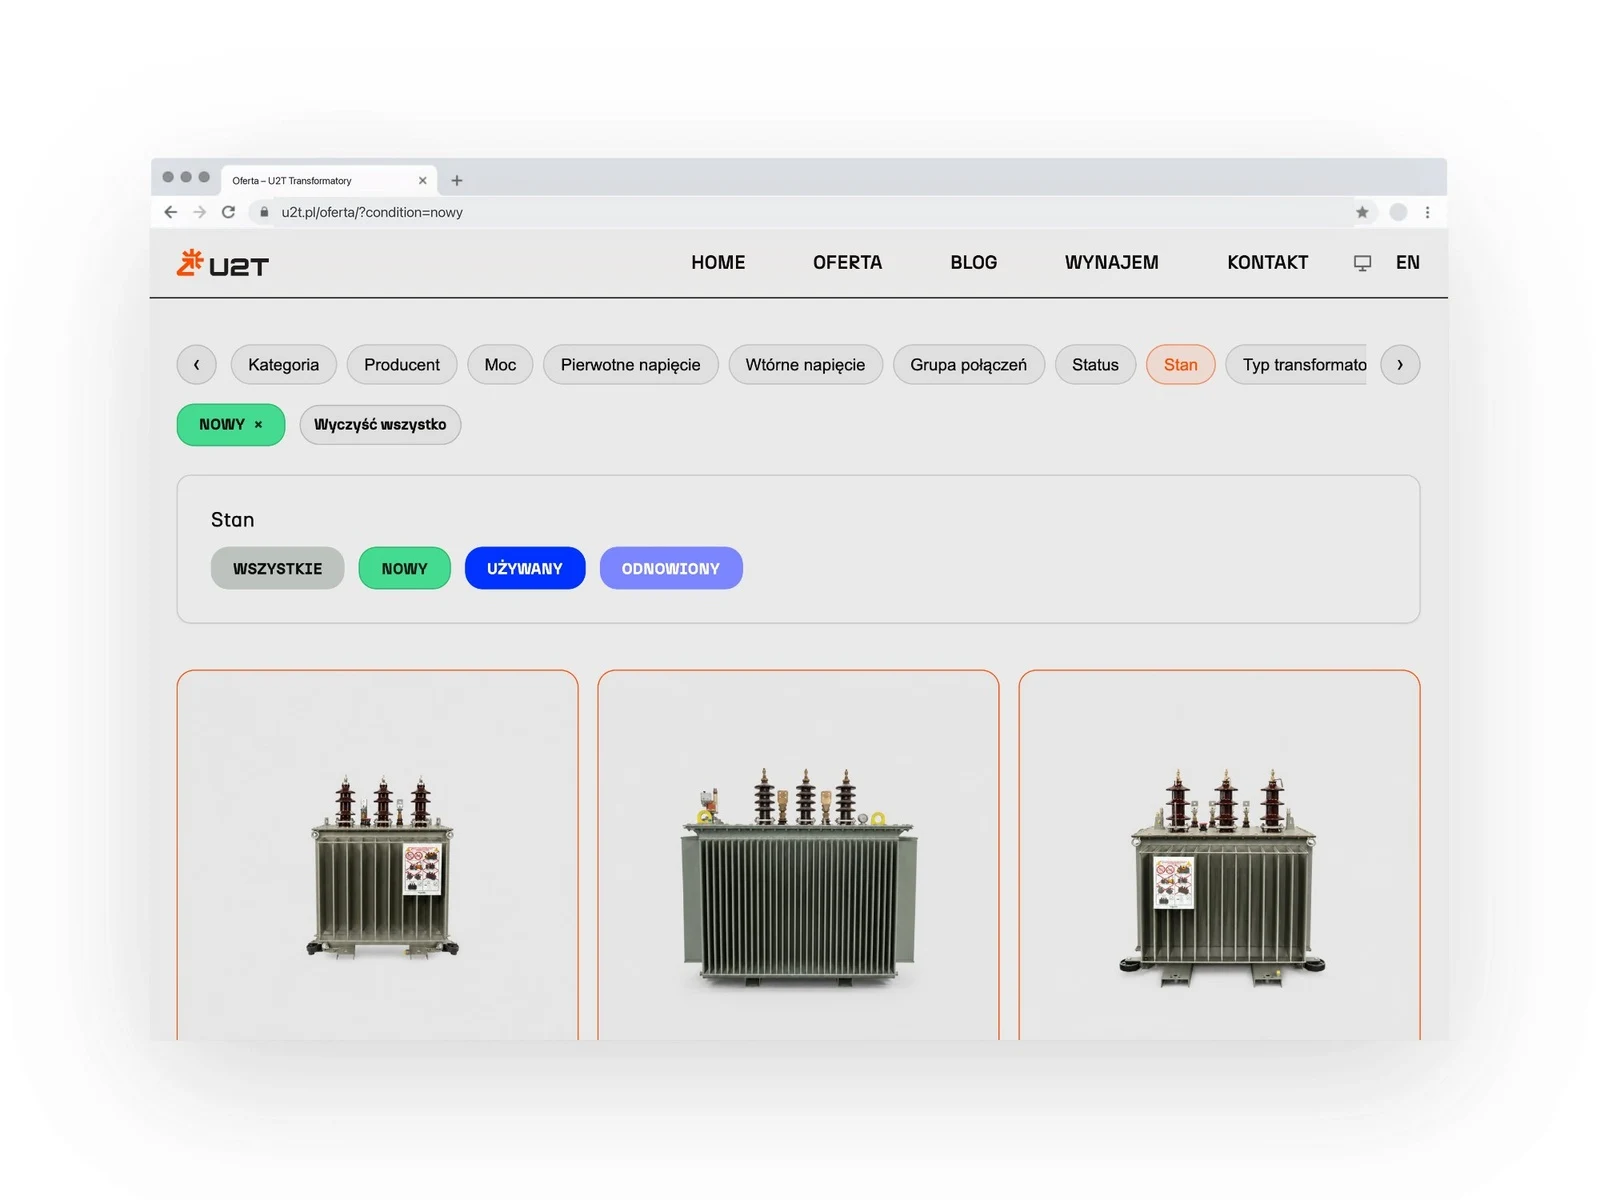Click Wyczyść wszystko to clear filters

(x=380, y=425)
